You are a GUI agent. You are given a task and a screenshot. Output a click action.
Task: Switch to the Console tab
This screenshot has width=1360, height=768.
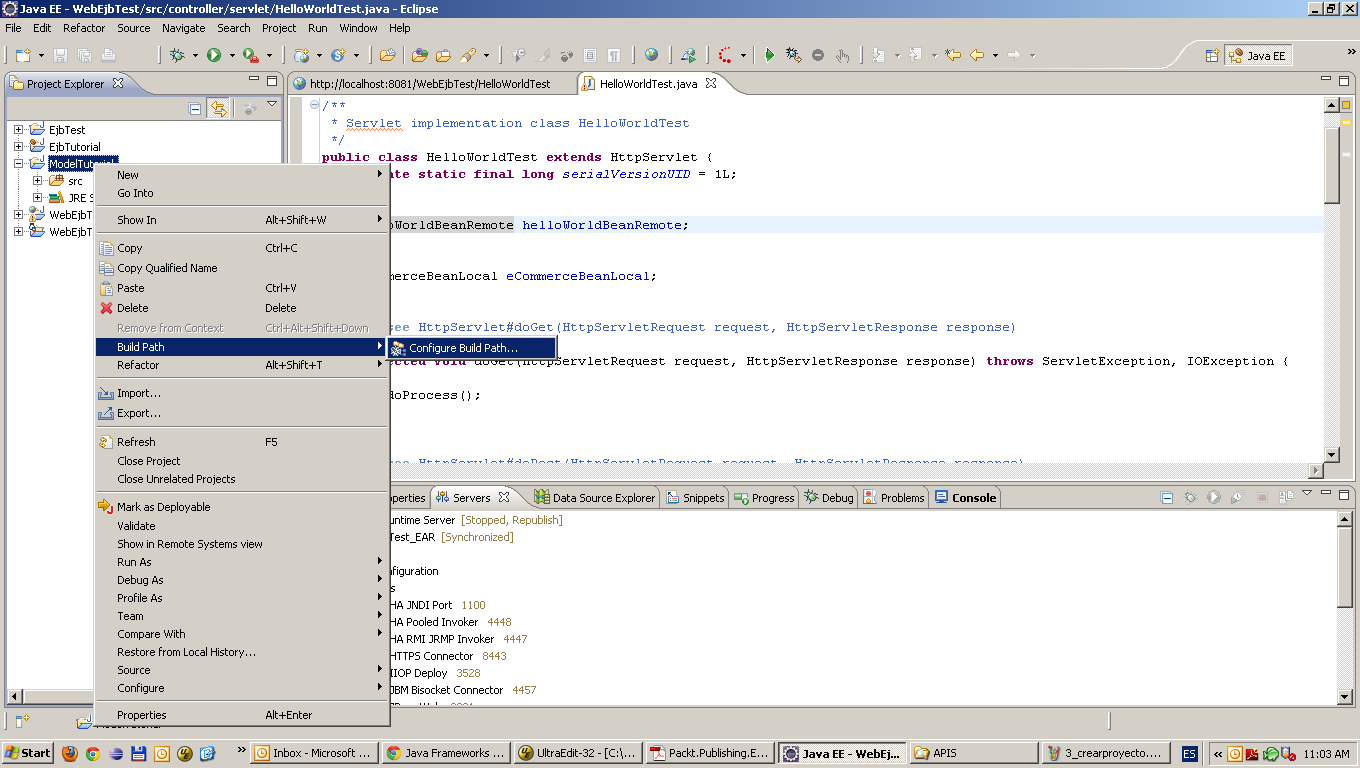pos(964,497)
